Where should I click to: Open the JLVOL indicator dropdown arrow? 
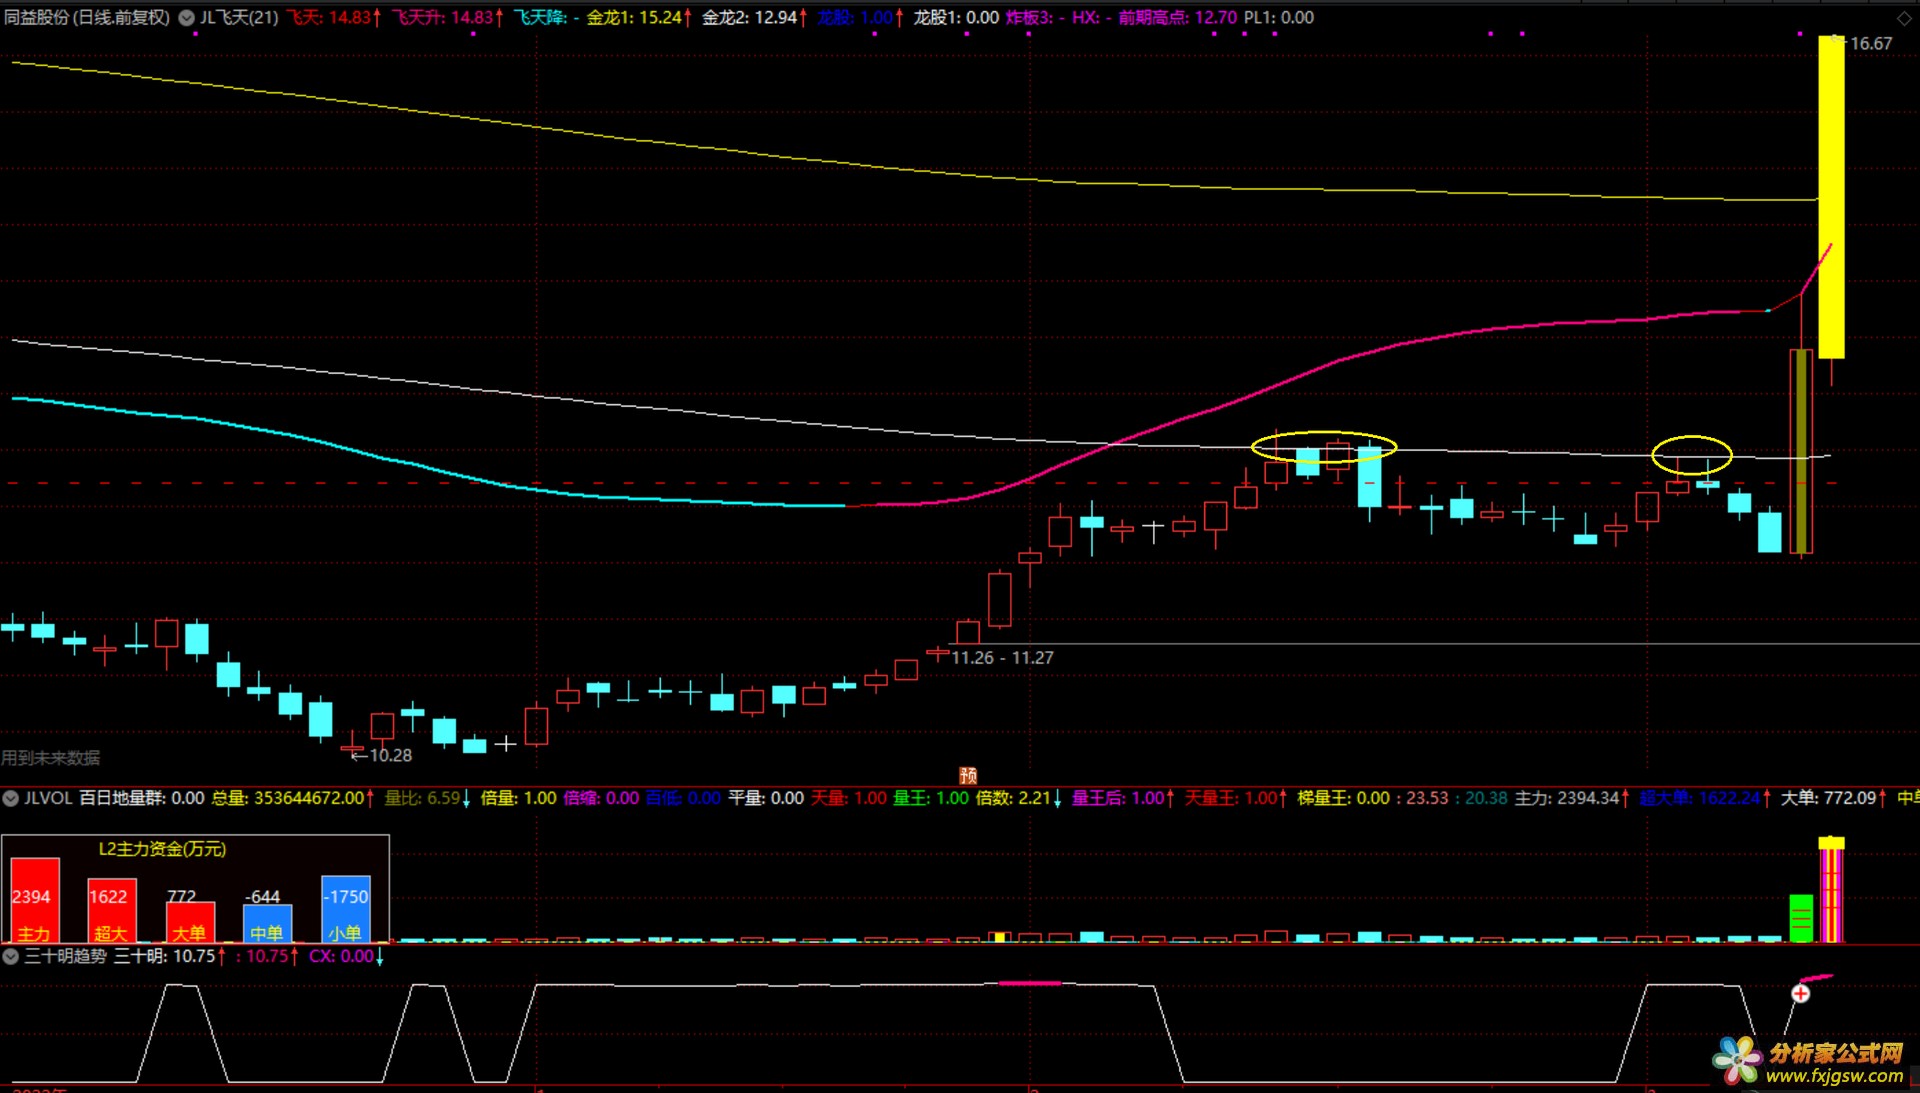click(11, 798)
